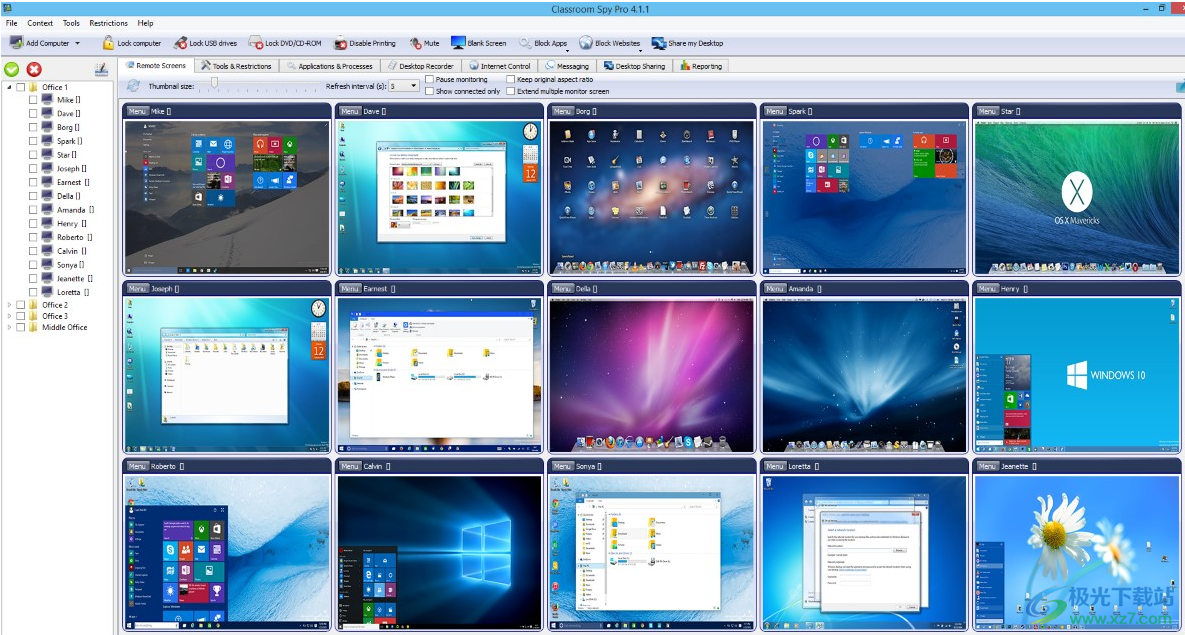The width and height of the screenshot is (1185, 635).
Task: Tick Extend multiple monitor screen checkbox
Action: tap(510, 91)
